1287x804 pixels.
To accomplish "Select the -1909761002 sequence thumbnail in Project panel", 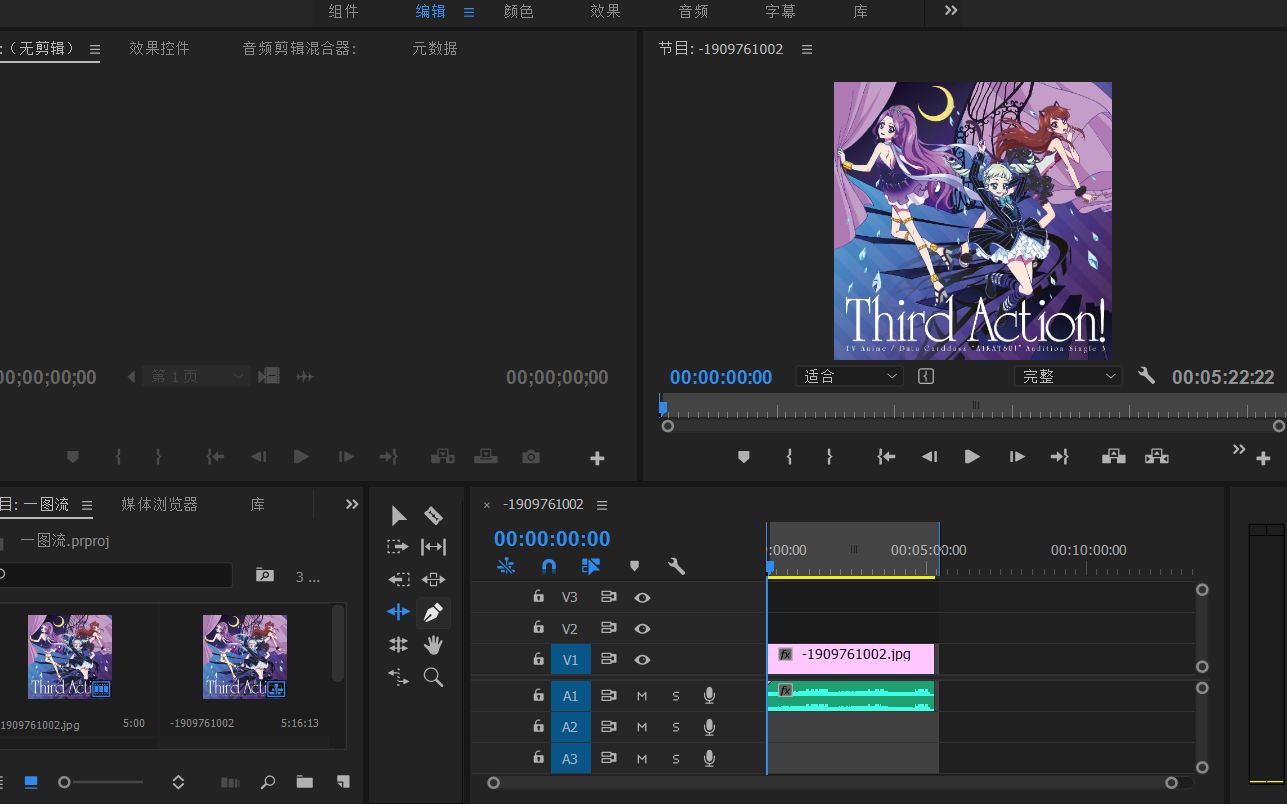I will pos(245,656).
